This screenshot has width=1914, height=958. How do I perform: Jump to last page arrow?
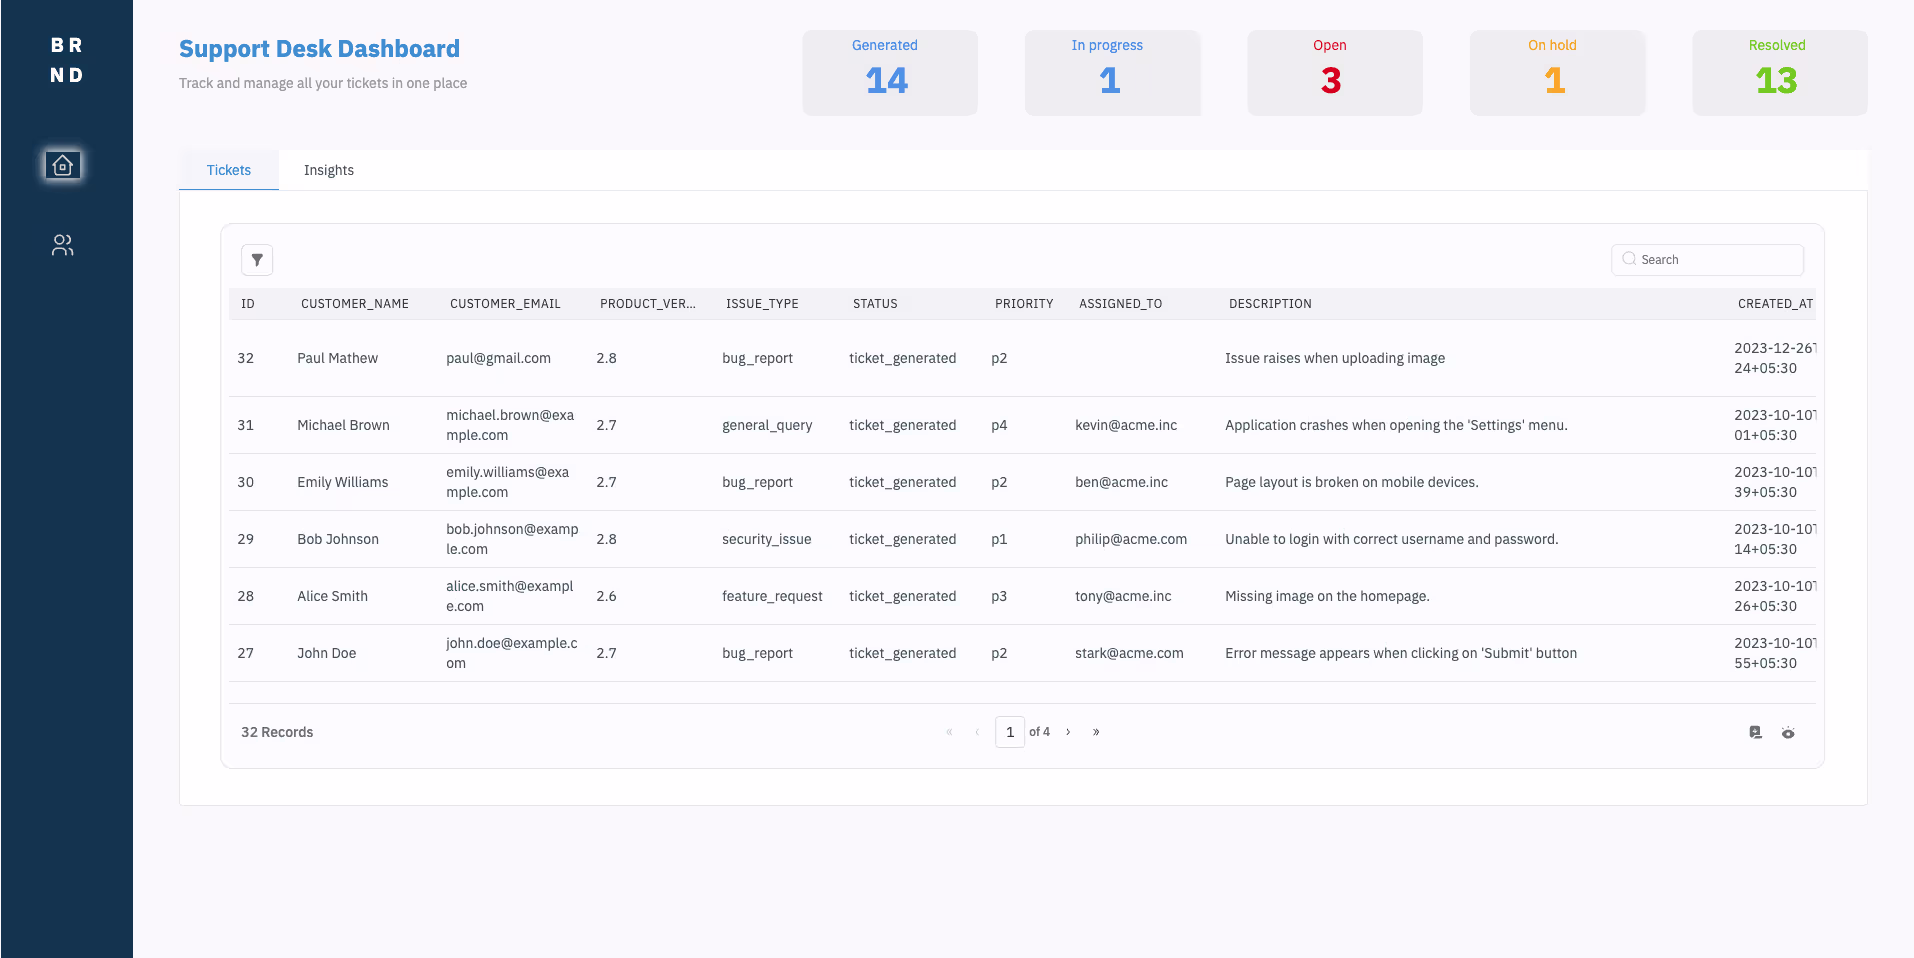[1096, 732]
